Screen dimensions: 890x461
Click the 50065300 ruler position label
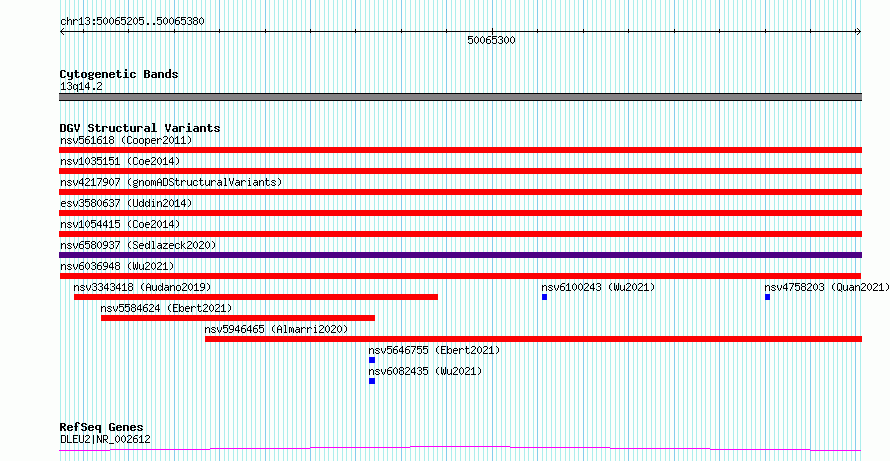point(491,40)
